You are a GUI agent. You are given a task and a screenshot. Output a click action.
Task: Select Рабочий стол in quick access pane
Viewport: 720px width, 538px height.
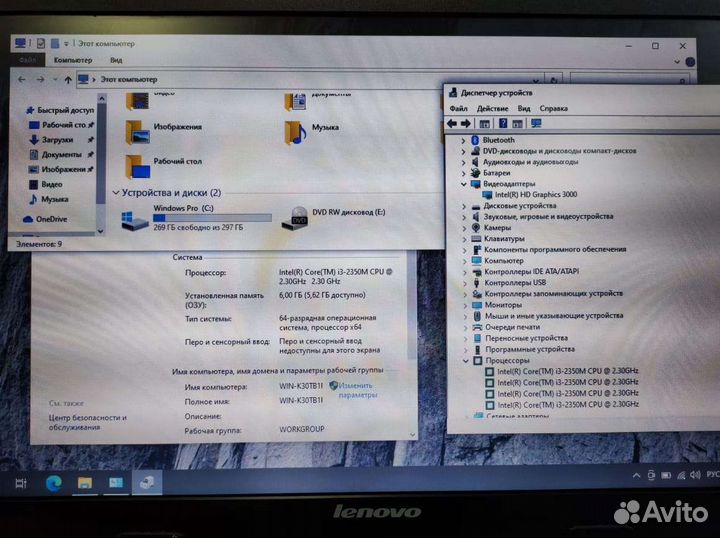point(64,125)
